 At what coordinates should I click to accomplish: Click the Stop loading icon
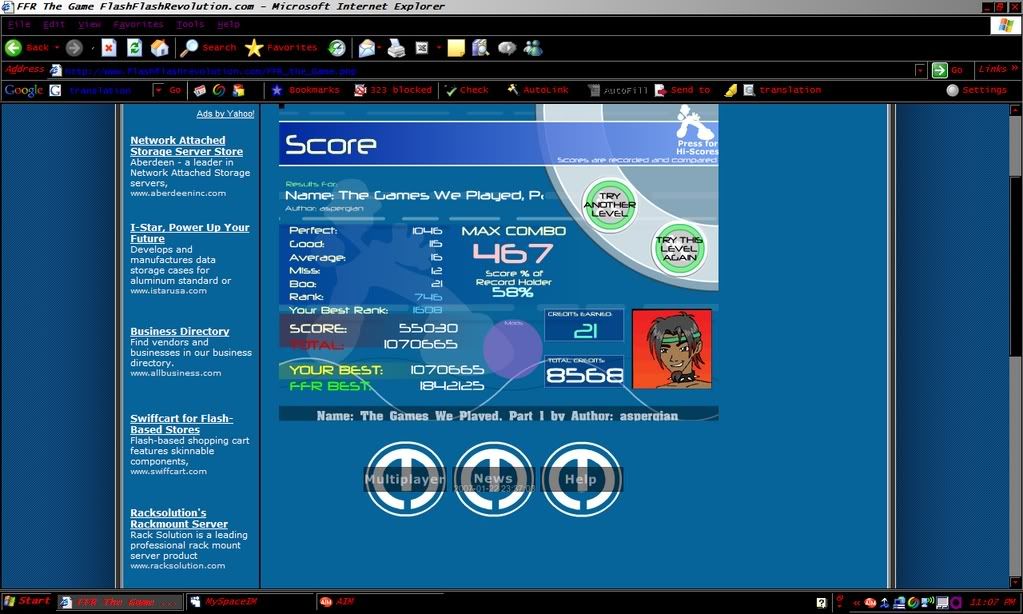[109, 47]
